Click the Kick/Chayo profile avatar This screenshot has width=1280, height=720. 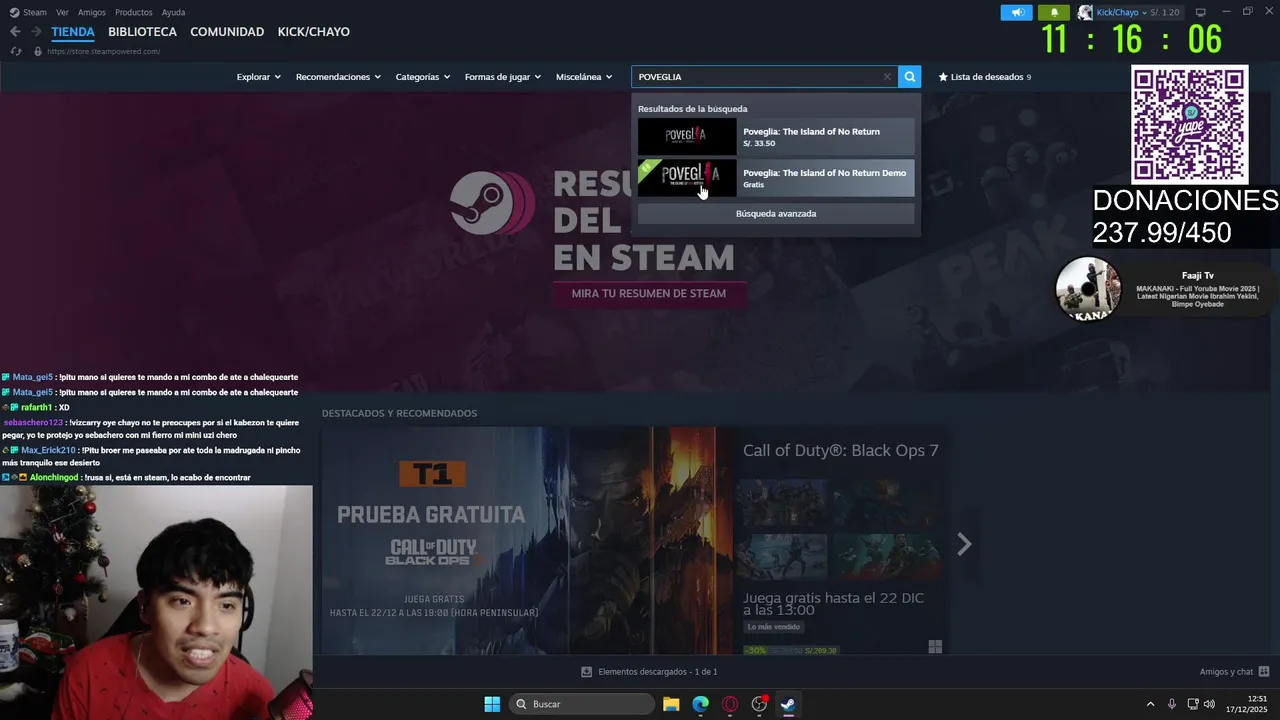click(1085, 12)
